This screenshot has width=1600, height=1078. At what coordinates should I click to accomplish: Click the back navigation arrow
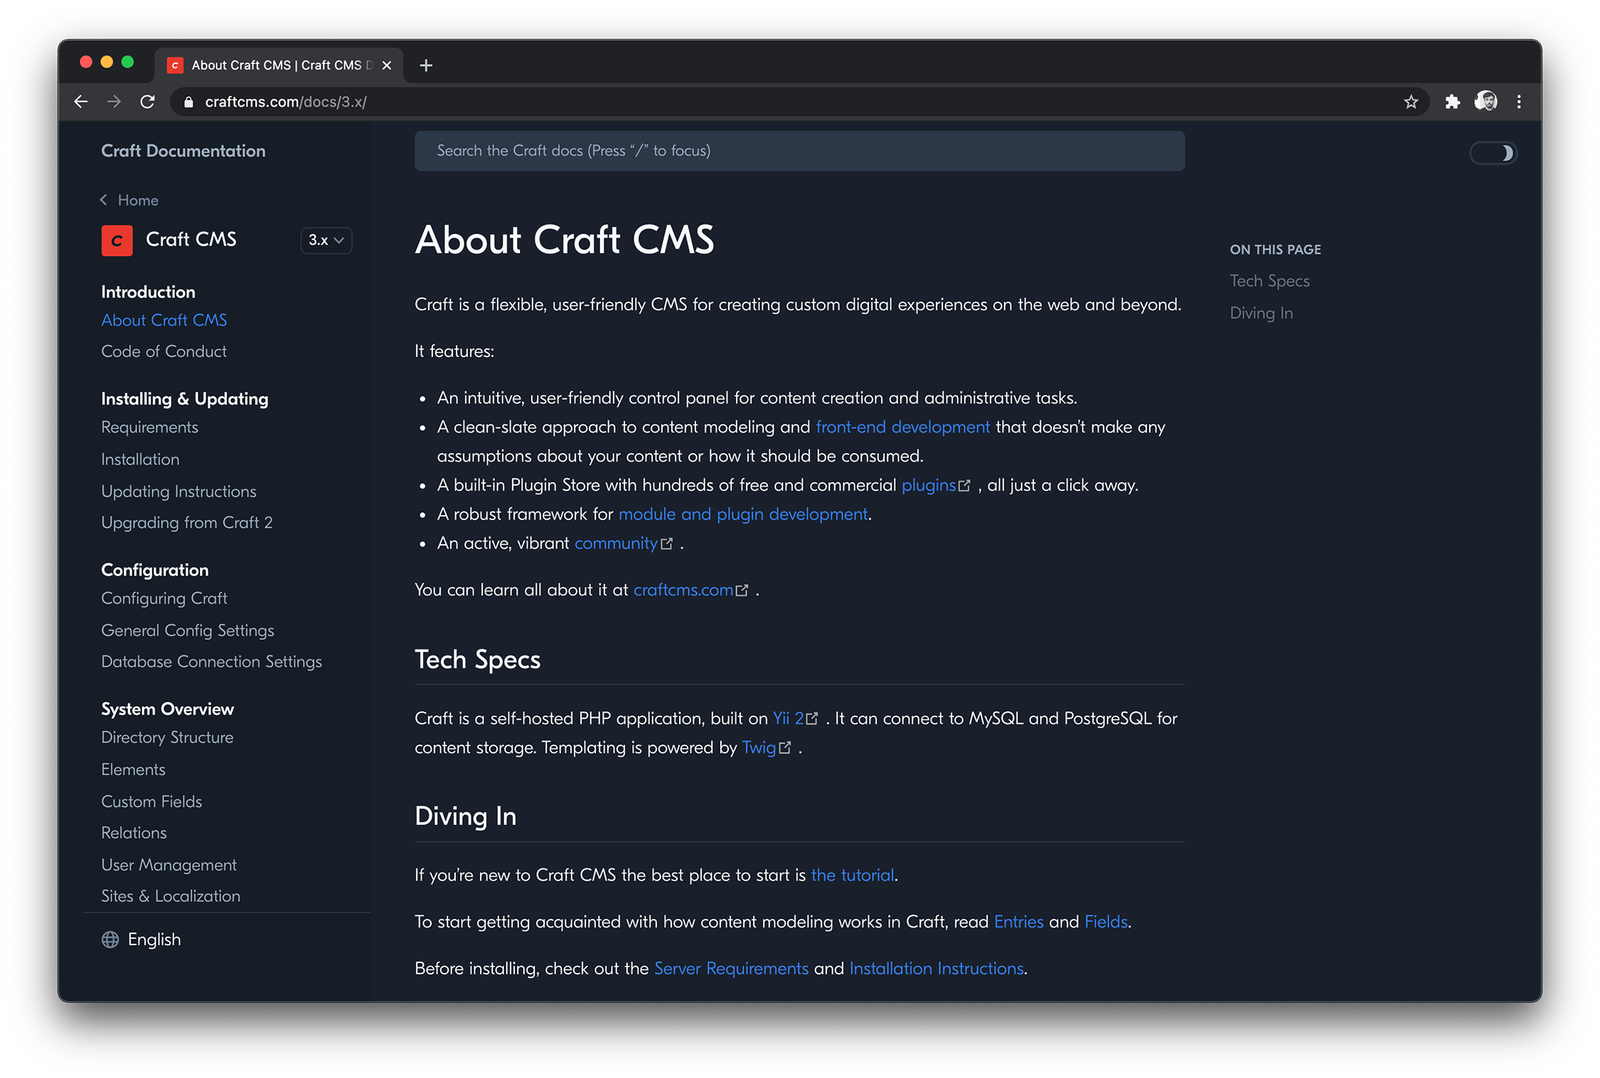point(81,101)
